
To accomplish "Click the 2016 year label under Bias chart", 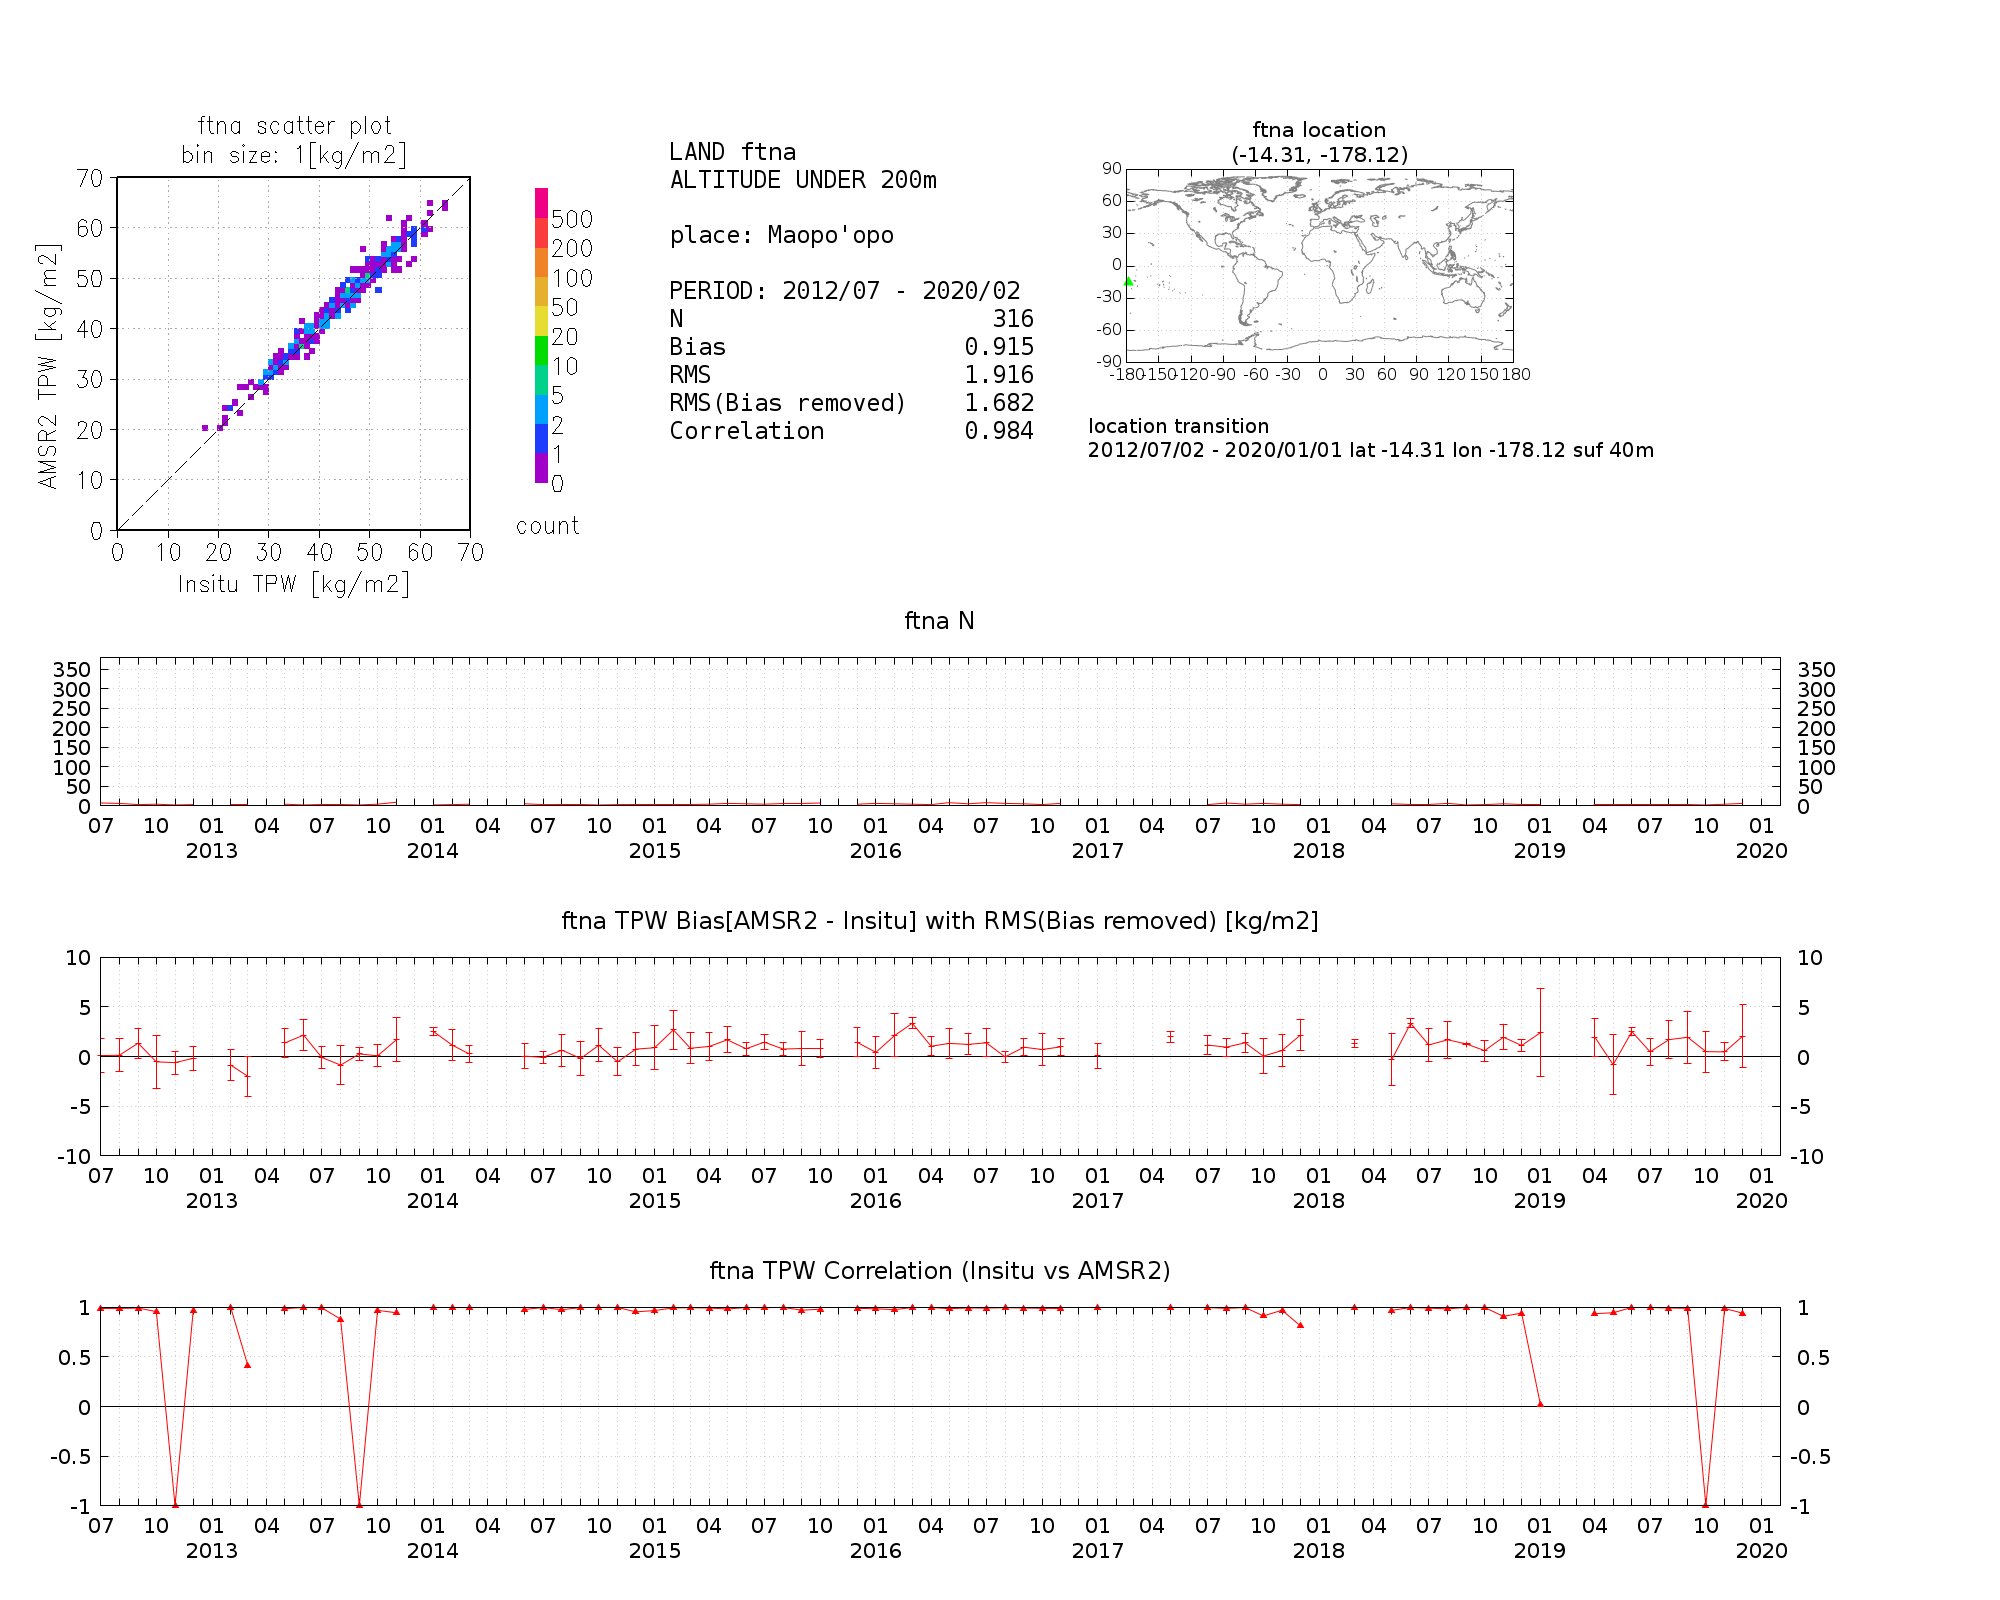I will [x=875, y=1201].
